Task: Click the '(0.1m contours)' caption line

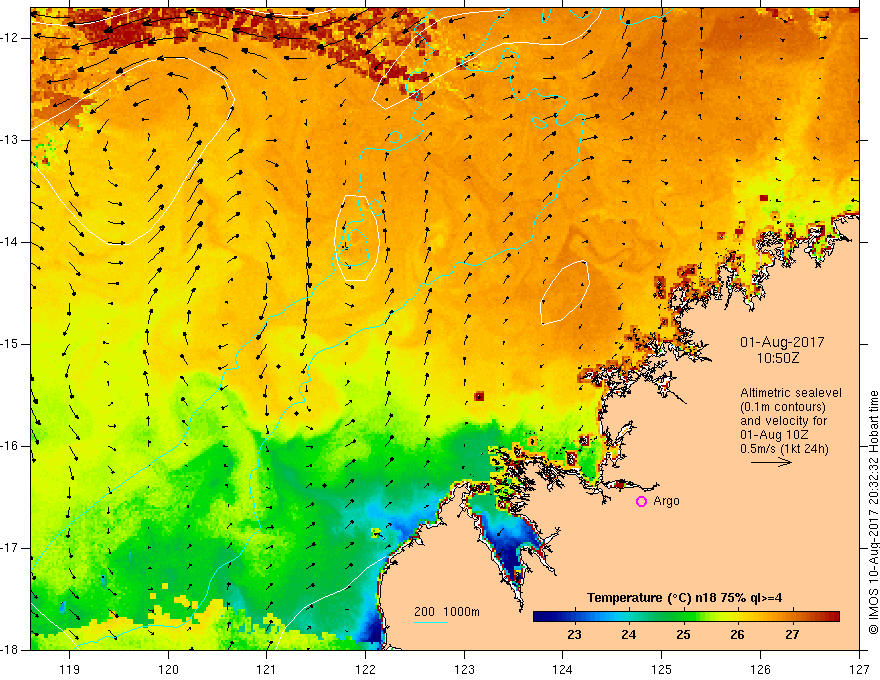Action: pyautogui.click(x=783, y=407)
